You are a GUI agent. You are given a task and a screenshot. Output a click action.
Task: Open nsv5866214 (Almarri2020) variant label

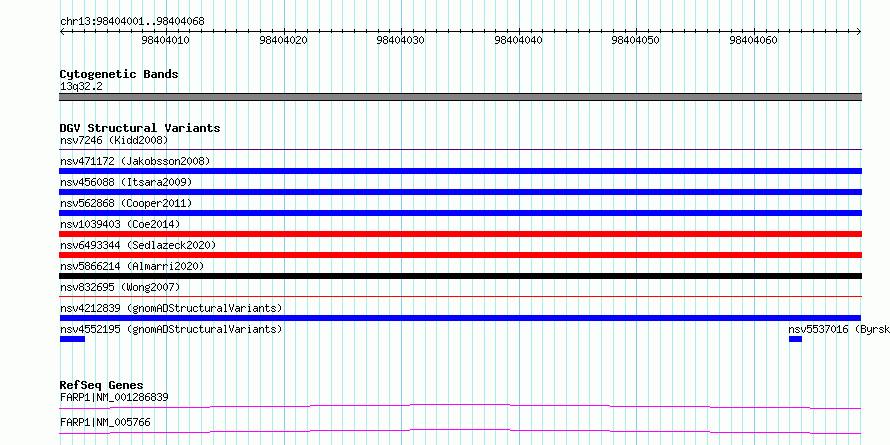click(132, 266)
